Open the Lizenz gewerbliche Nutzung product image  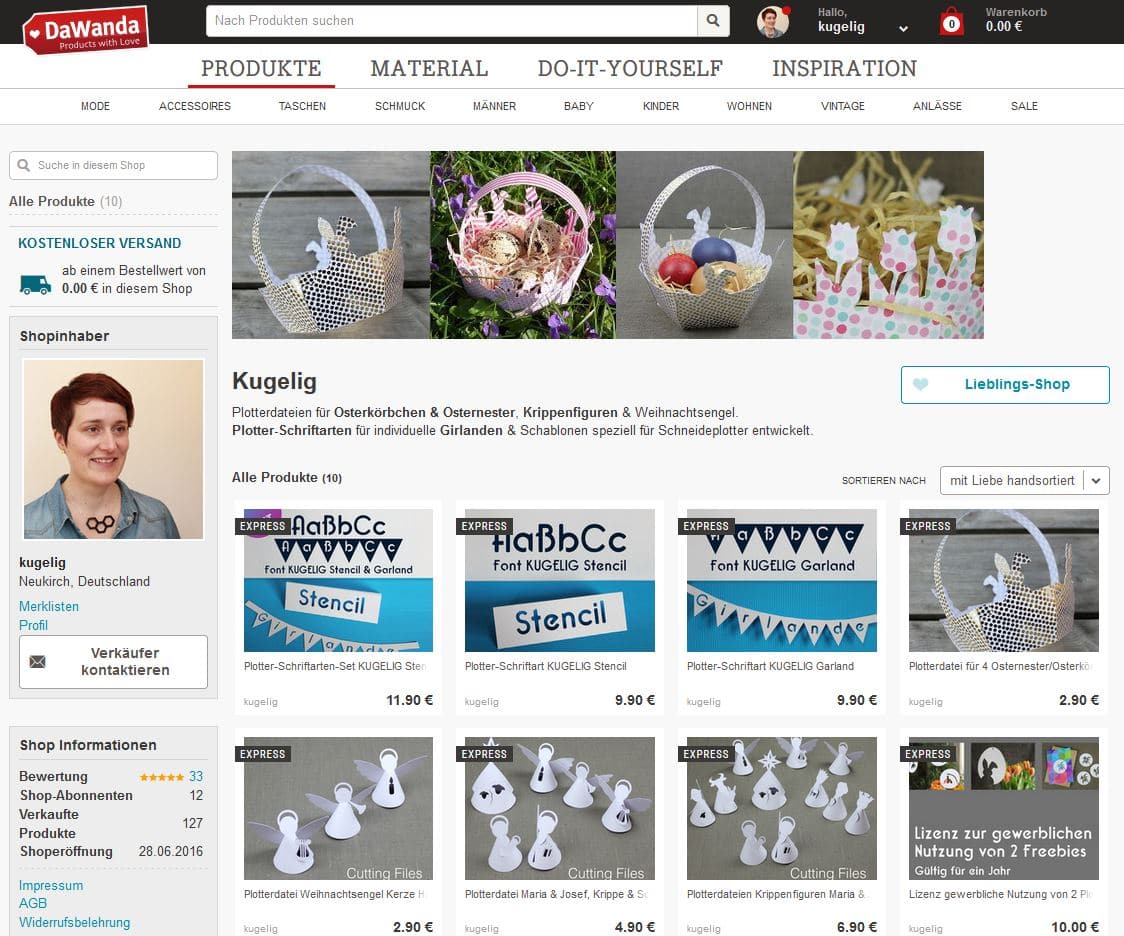(1004, 808)
